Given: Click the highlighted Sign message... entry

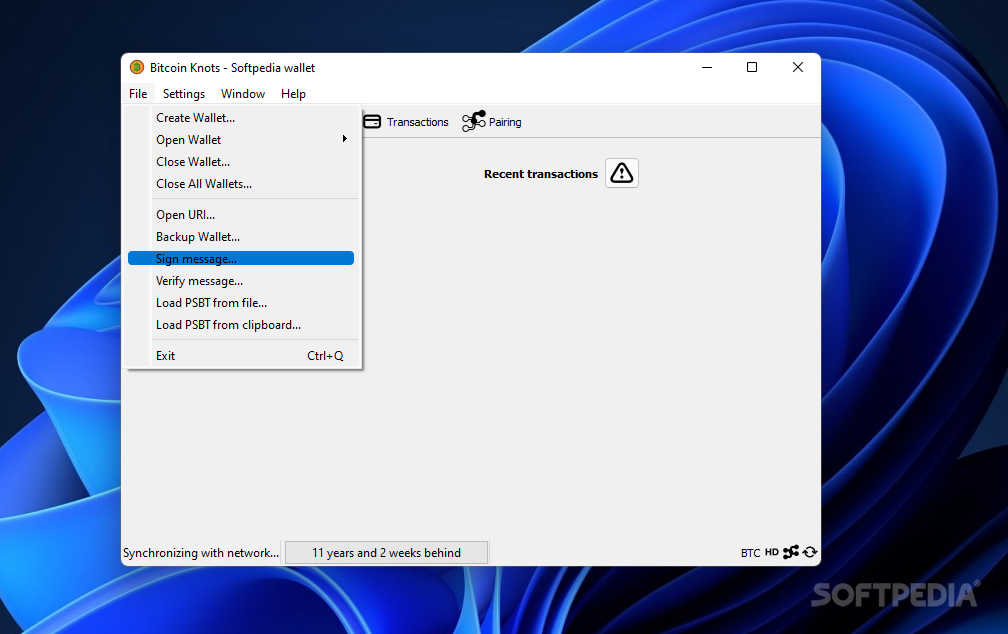Looking at the screenshot, I should coord(241,258).
